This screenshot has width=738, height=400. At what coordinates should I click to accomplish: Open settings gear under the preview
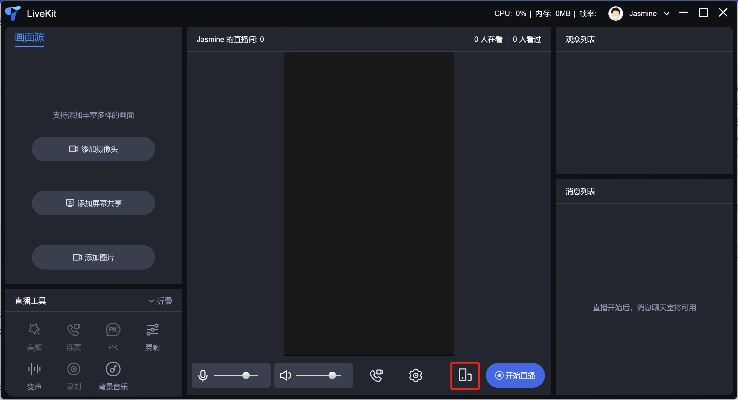pos(415,376)
